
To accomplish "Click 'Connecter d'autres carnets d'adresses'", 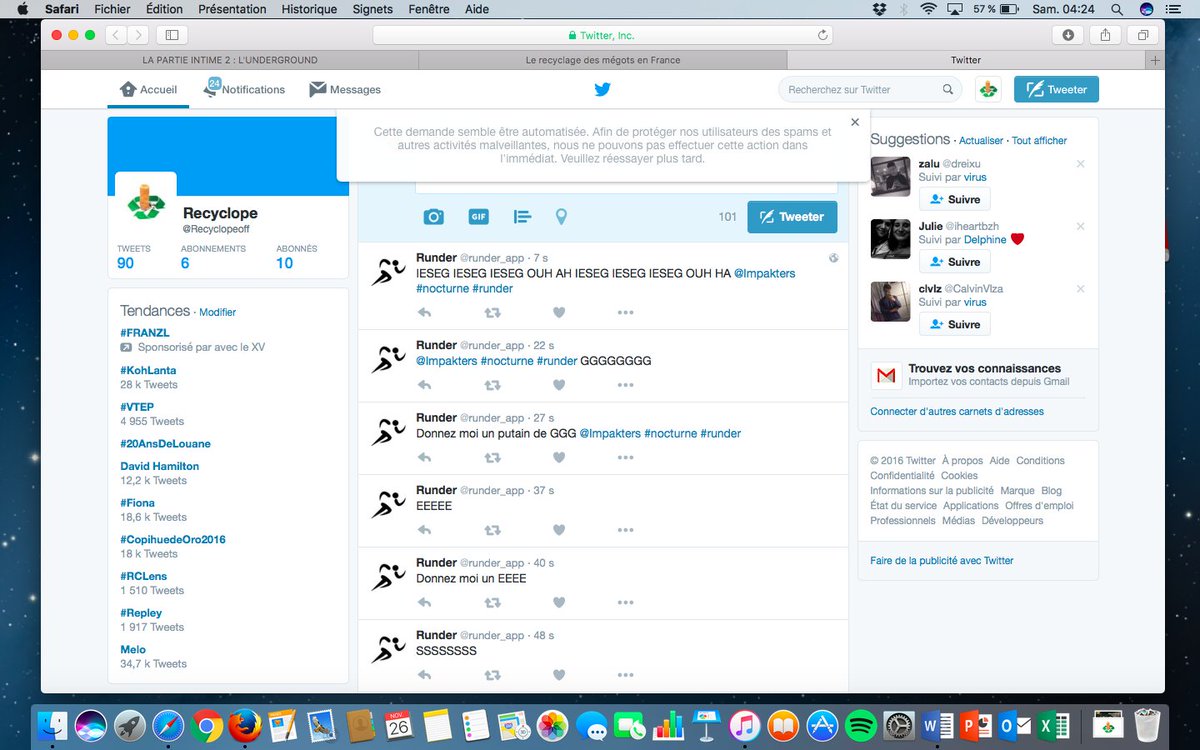I will coord(957,412).
